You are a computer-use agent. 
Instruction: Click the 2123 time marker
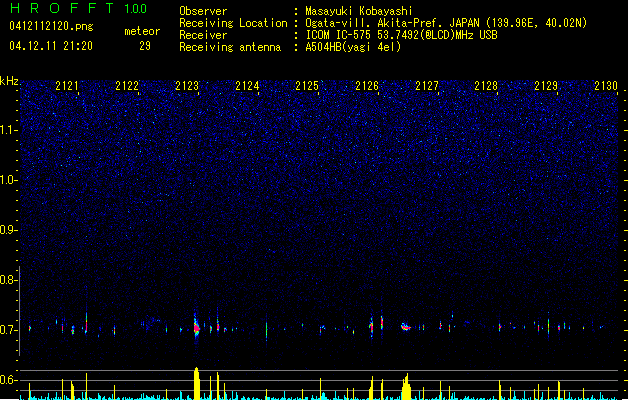pos(187,86)
